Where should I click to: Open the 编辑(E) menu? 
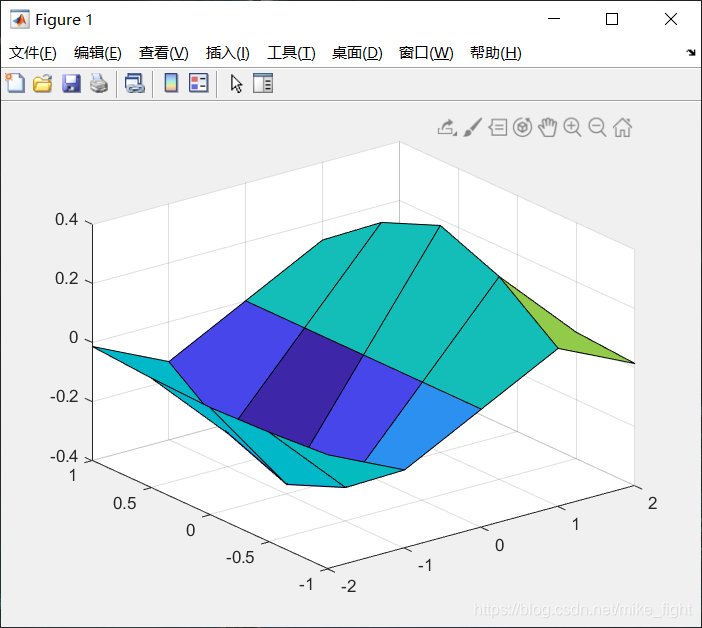click(98, 53)
